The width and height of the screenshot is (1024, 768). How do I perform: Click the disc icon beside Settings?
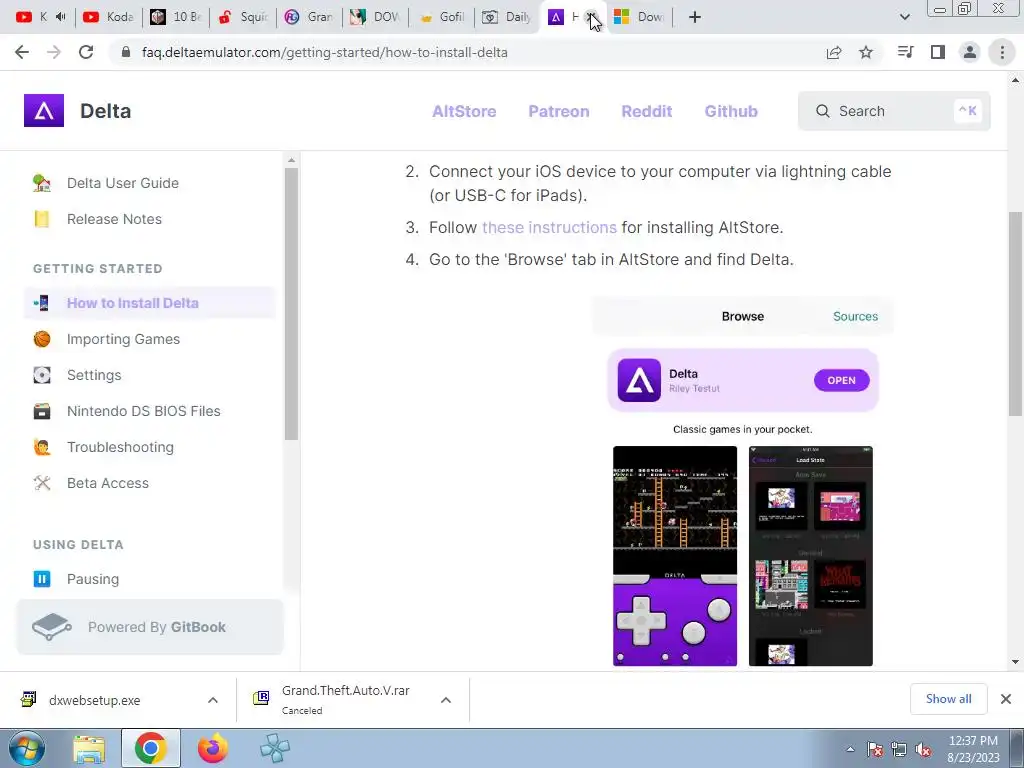(x=42, y=375)
